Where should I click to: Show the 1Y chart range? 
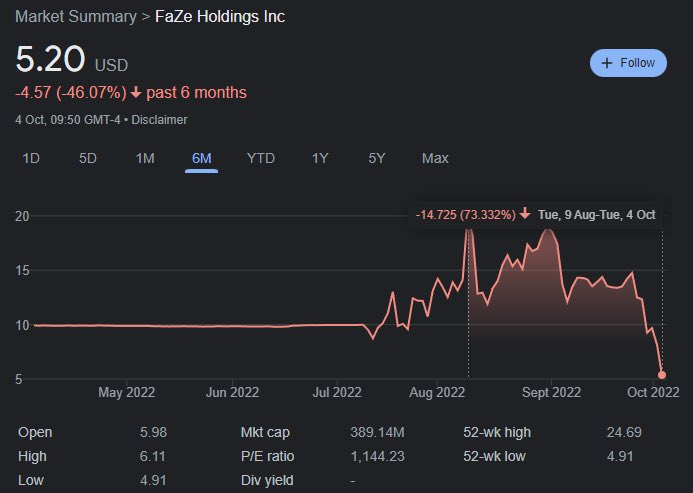[320, 158]
